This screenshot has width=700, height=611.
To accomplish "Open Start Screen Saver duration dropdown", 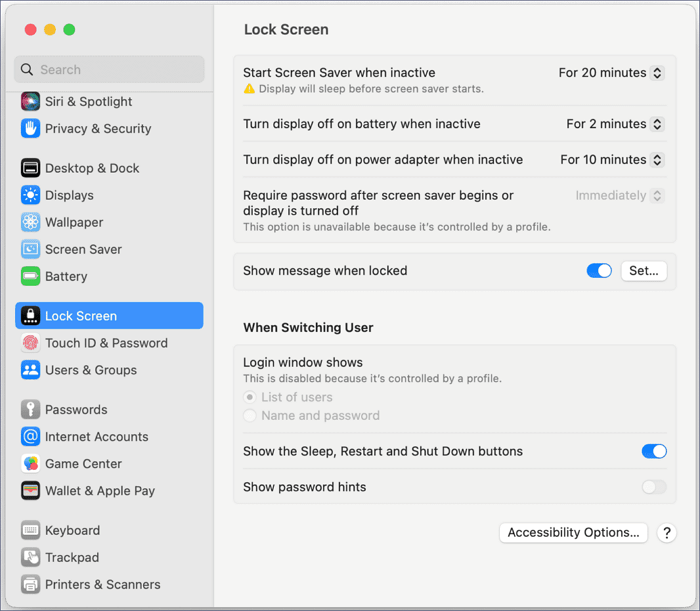I will 611,73.
